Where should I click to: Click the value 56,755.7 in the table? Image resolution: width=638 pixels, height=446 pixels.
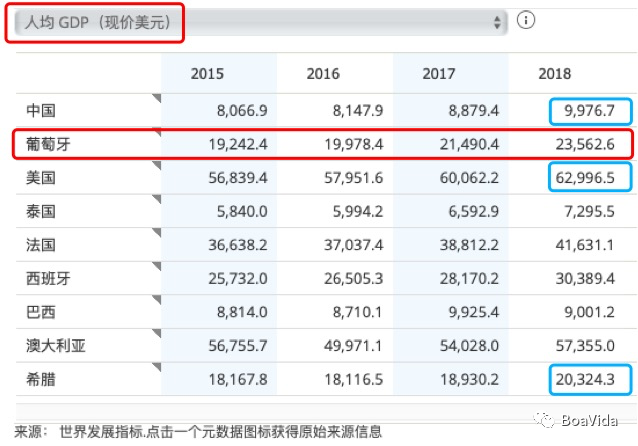coord(238,346)
